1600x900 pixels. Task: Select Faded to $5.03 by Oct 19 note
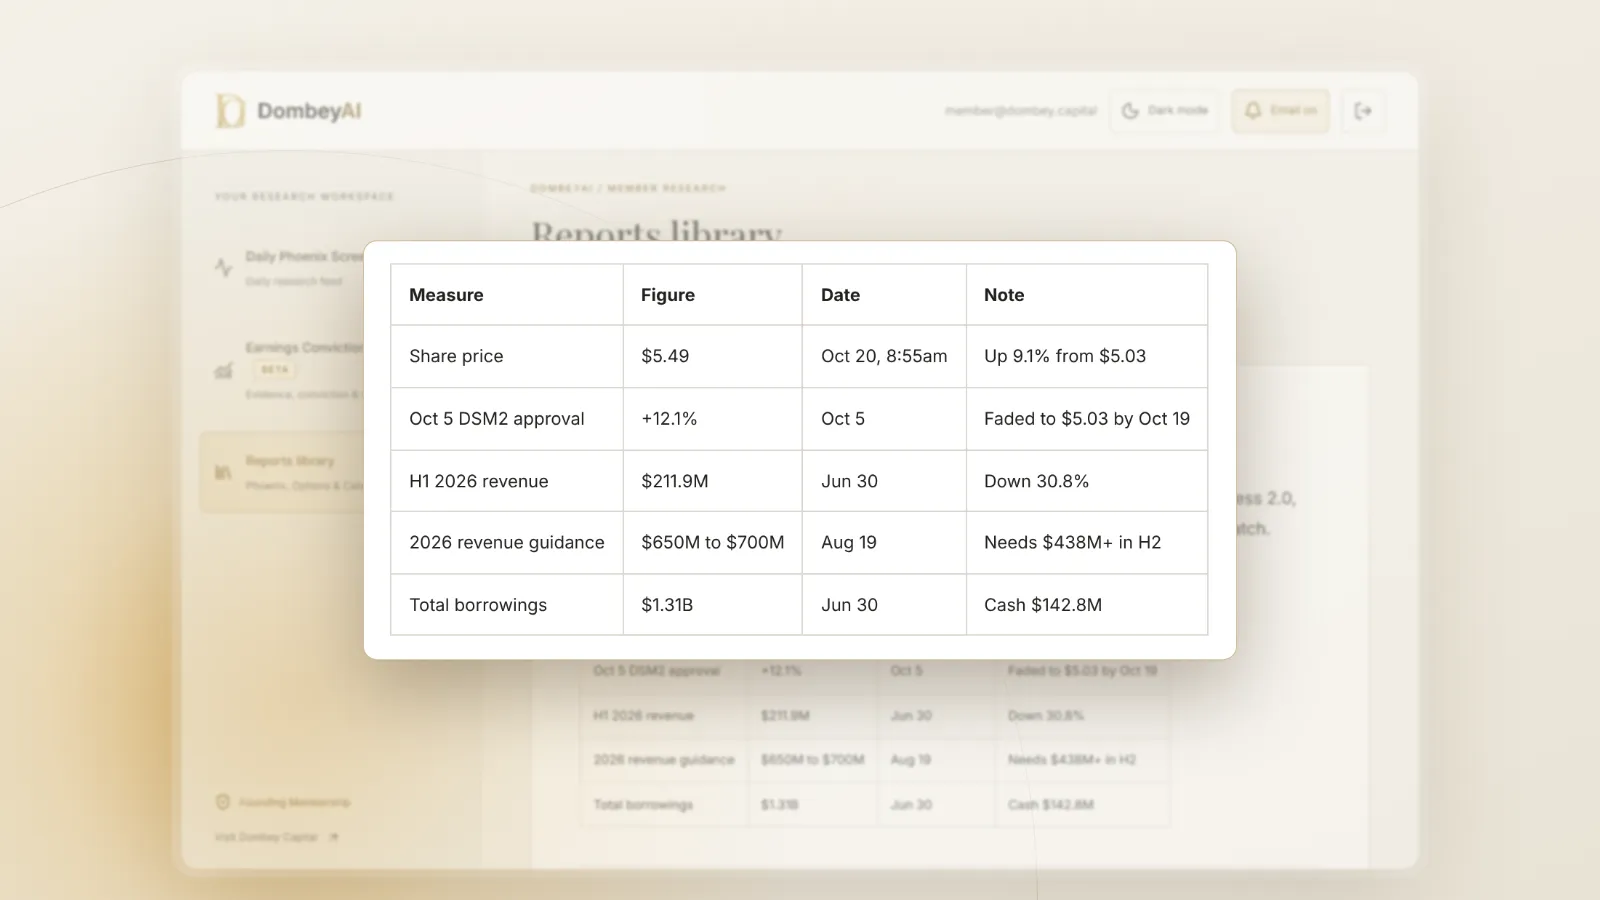coord(1087,419)
